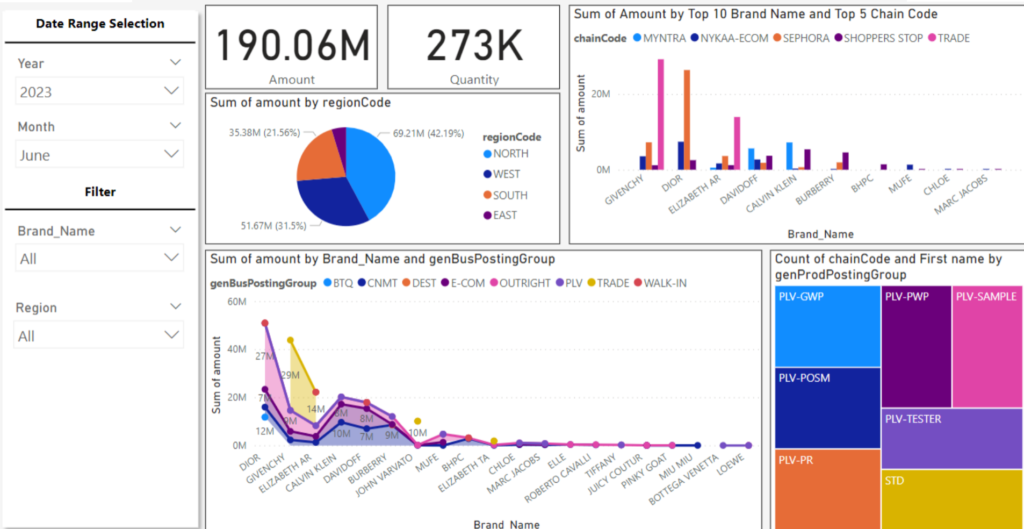Image resolution: width=1024 pixels, height=529 pixels.
Task: Collapse the Region slicer header chevron
Action: click(x=175, y=306)
